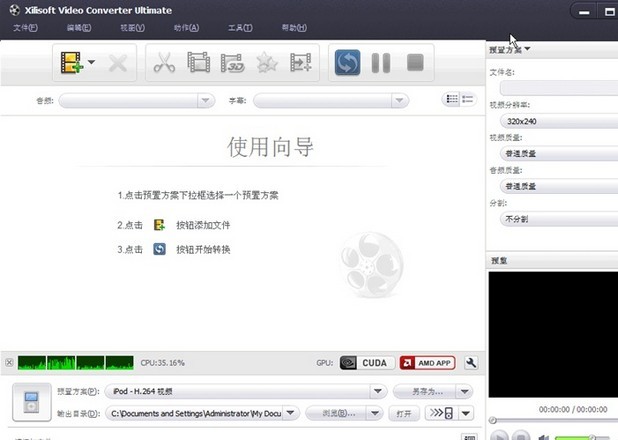618x440 pixels.
Task: Close the CPU usage graph
Action: [9, 363]
